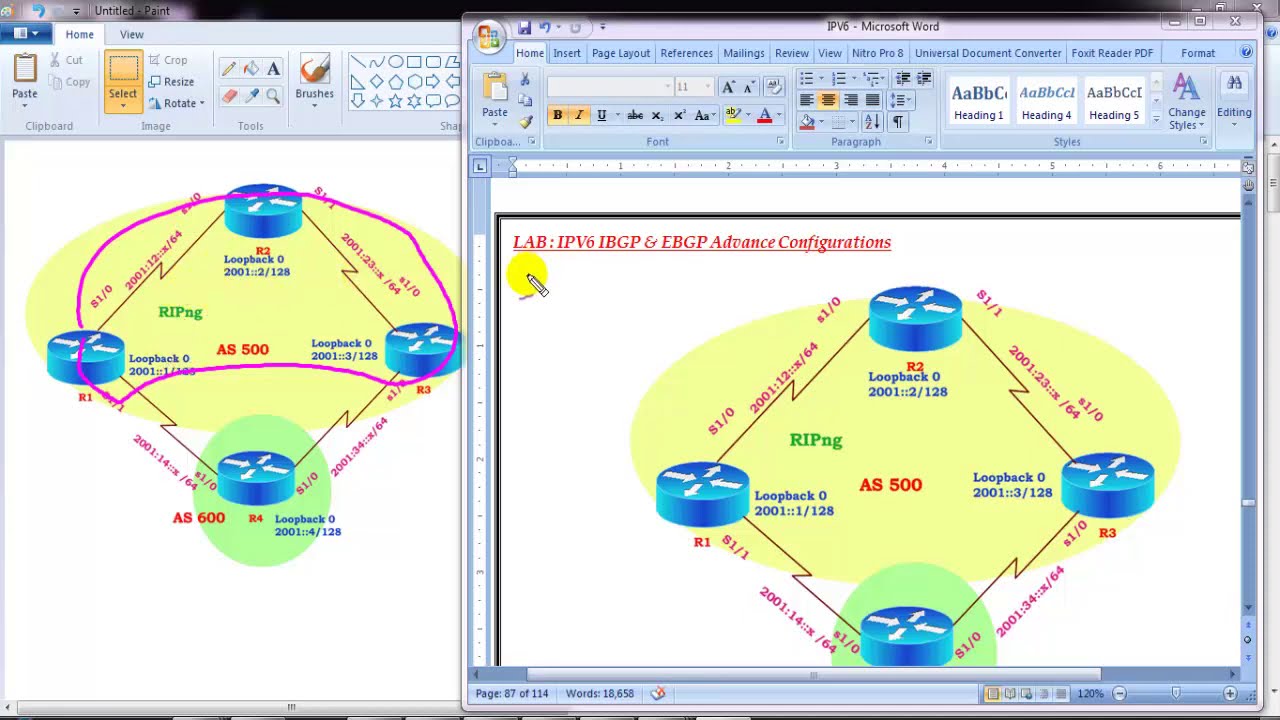Click Resize button in Paint

point(171,81)
